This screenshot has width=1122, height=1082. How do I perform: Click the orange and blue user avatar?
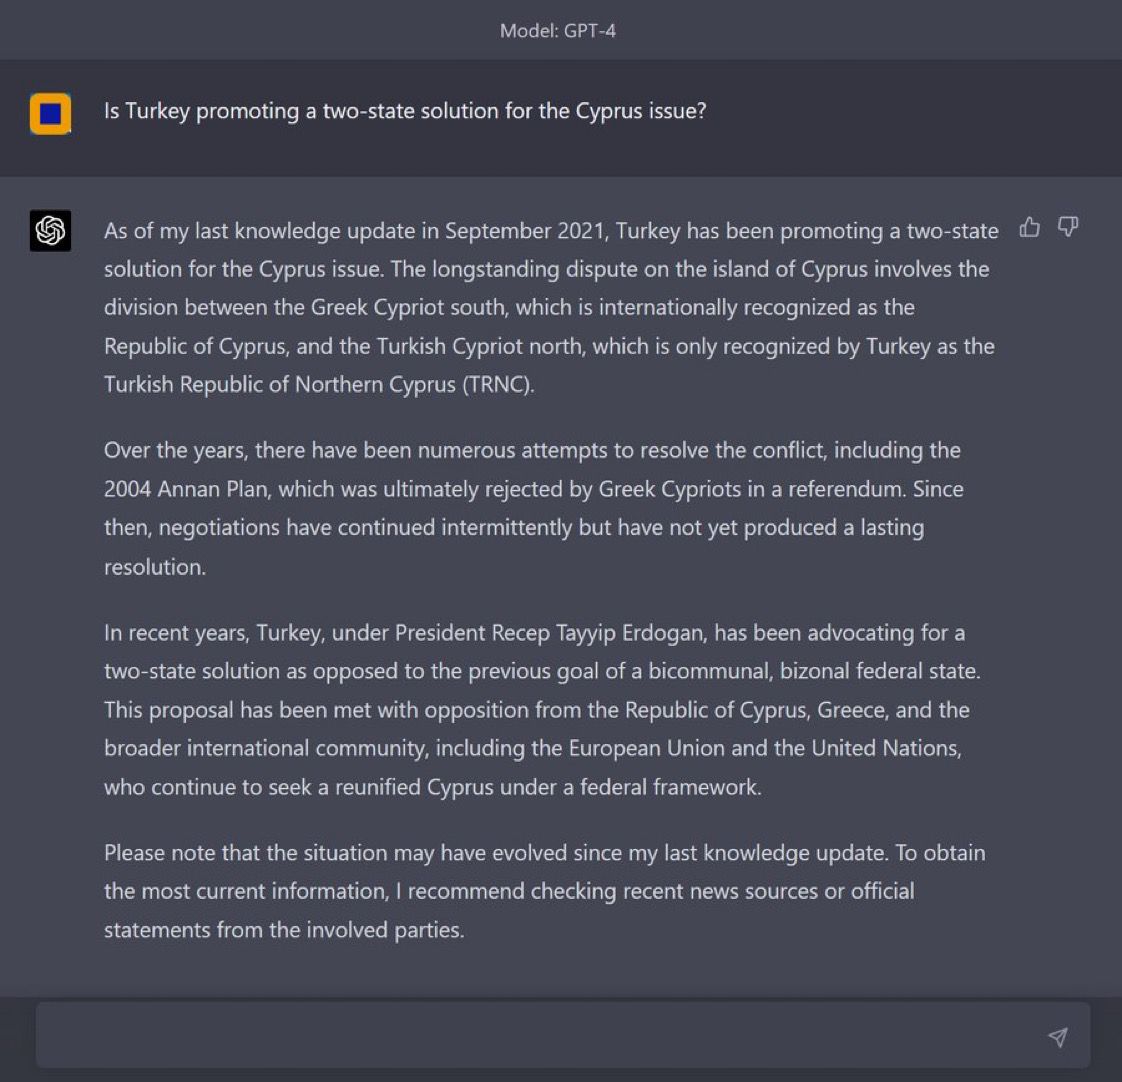click(x=50, y=113)
